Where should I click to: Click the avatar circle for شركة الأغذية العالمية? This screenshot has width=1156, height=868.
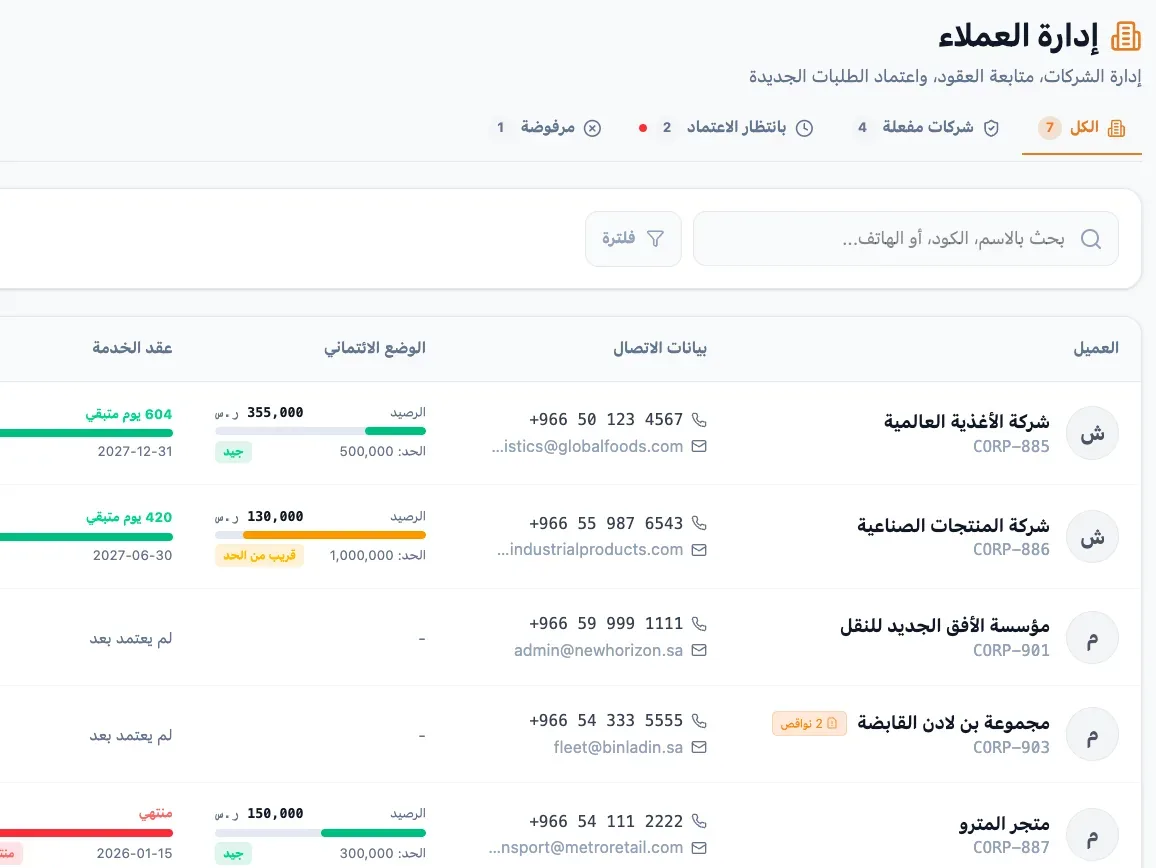[x=1092, y=433]
